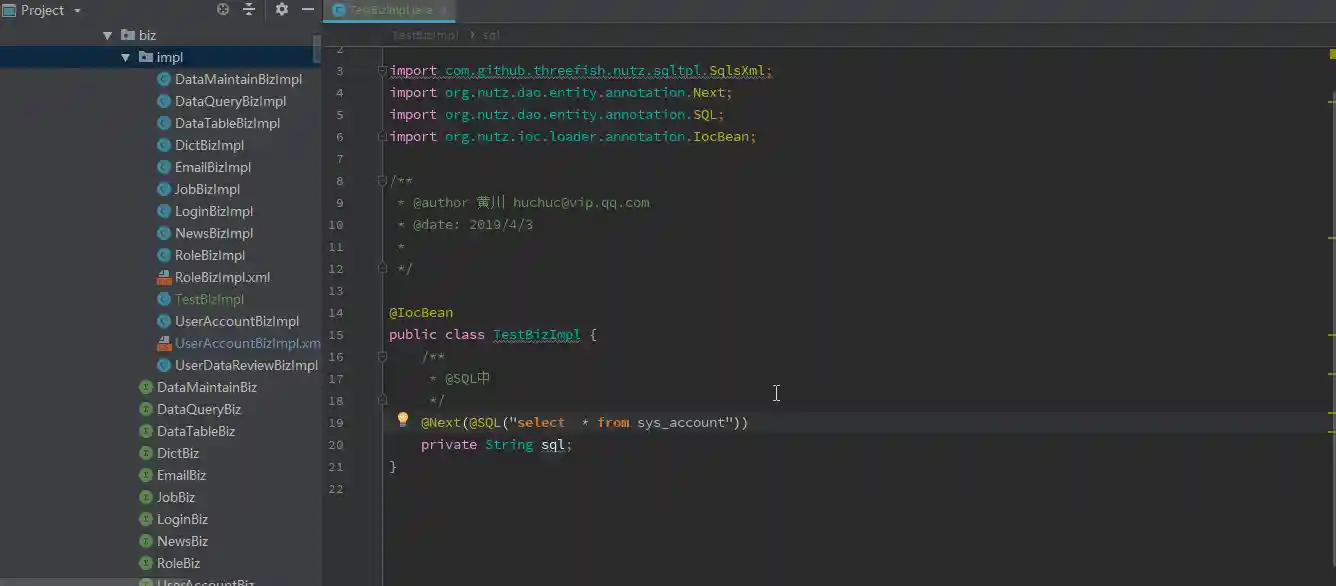Click the Select Opened File target icon

click(x=223, y=9)
